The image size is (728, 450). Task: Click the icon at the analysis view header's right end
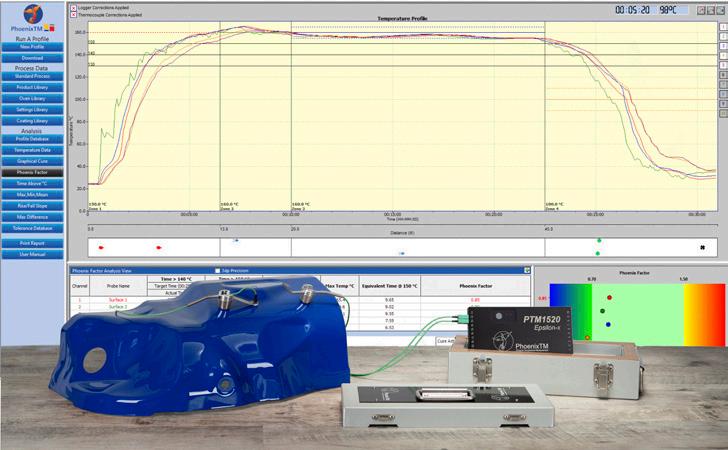tap(527, 270)
